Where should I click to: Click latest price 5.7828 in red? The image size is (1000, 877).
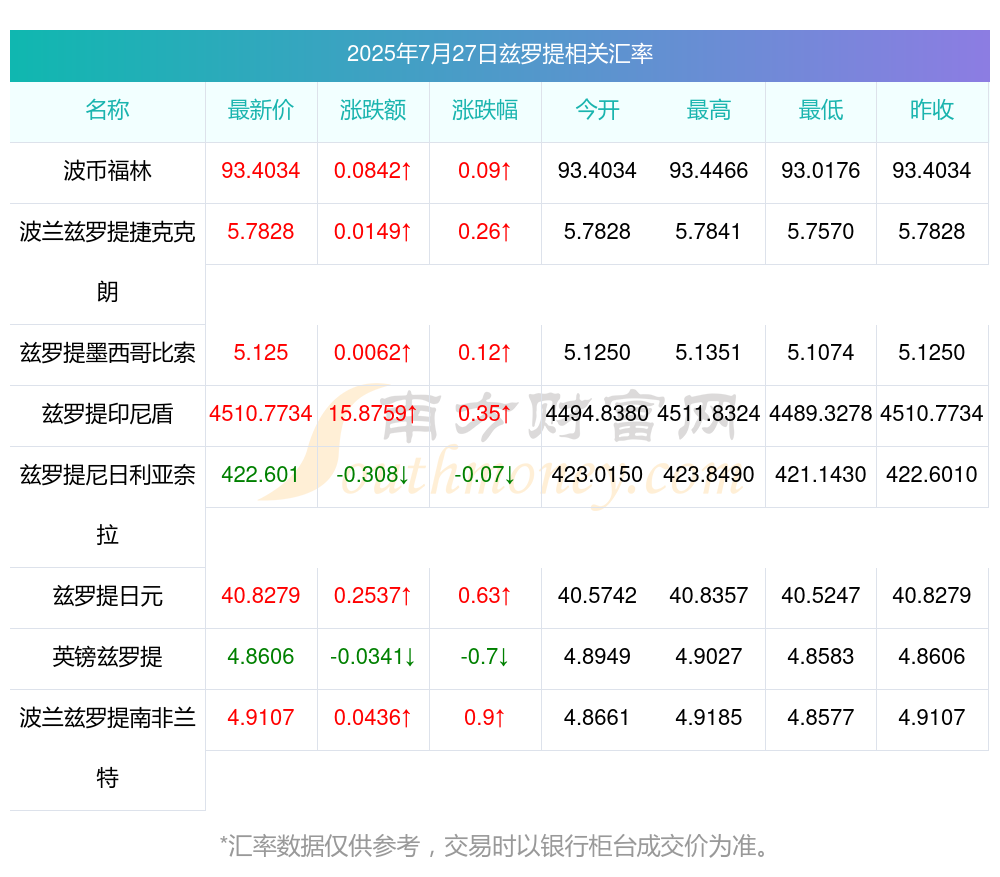pyautogui.click(x=261, y=232)
